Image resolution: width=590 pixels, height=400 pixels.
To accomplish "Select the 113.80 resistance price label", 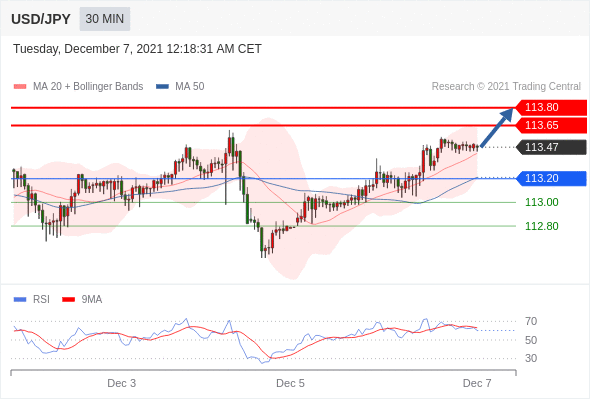I will click(x=551, y=107).
